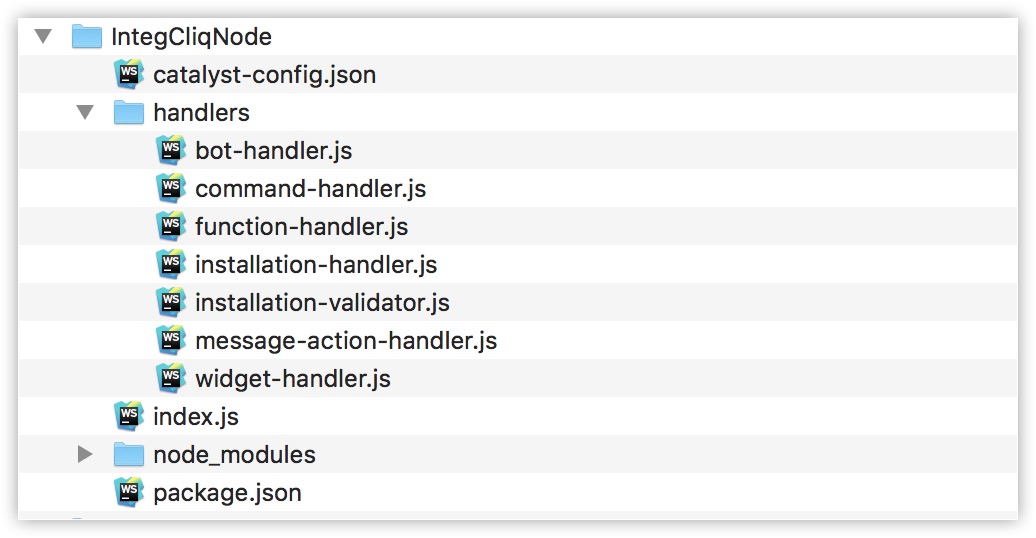
Task: Select the package.json file name
Action: coord(227,493)
